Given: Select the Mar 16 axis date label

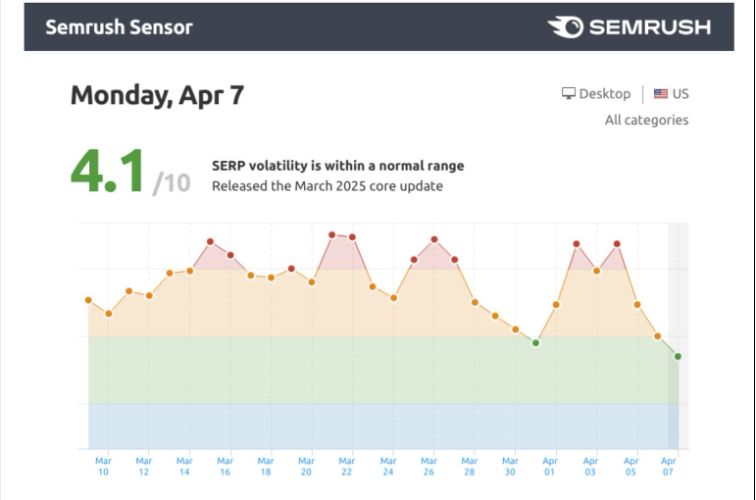Looking at the screenshot, I should (x=225, y=466).
